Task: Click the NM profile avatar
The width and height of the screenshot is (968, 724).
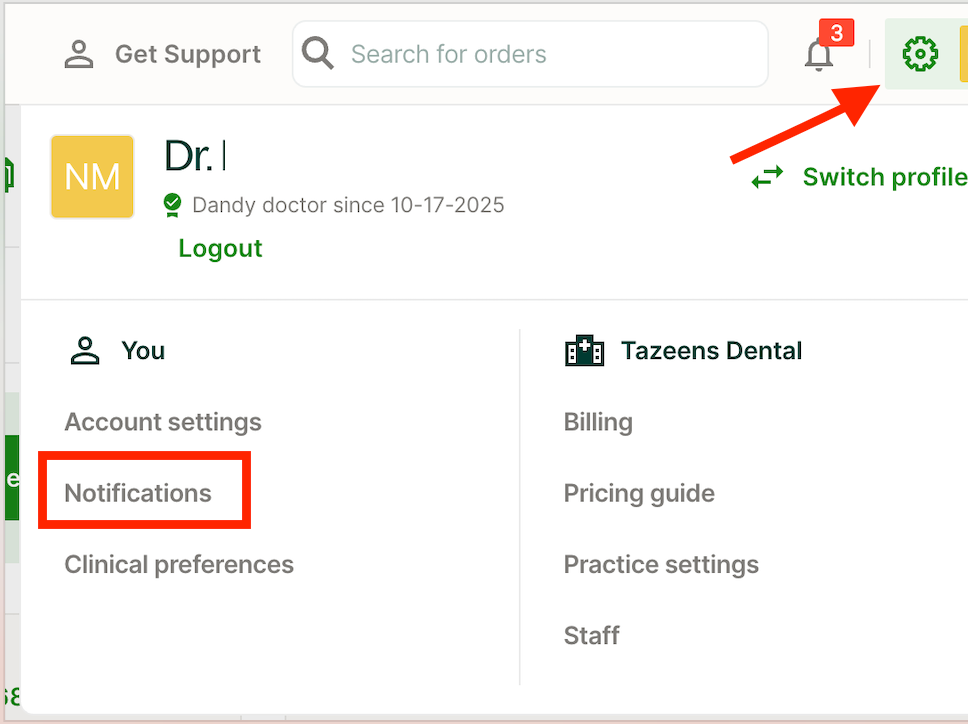Action: 92,177
